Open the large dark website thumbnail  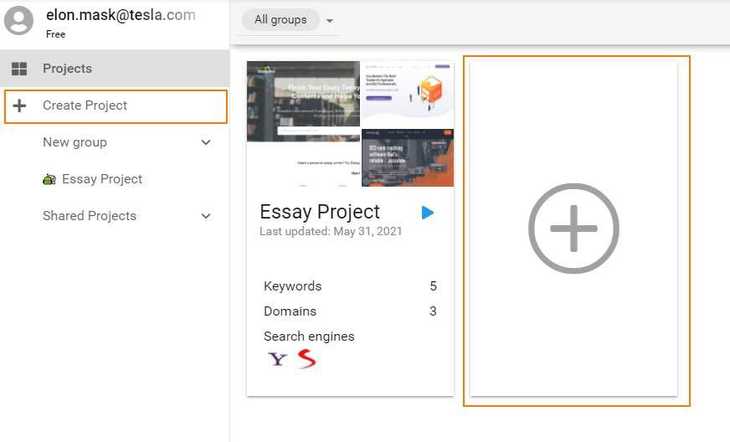[304, 101]
